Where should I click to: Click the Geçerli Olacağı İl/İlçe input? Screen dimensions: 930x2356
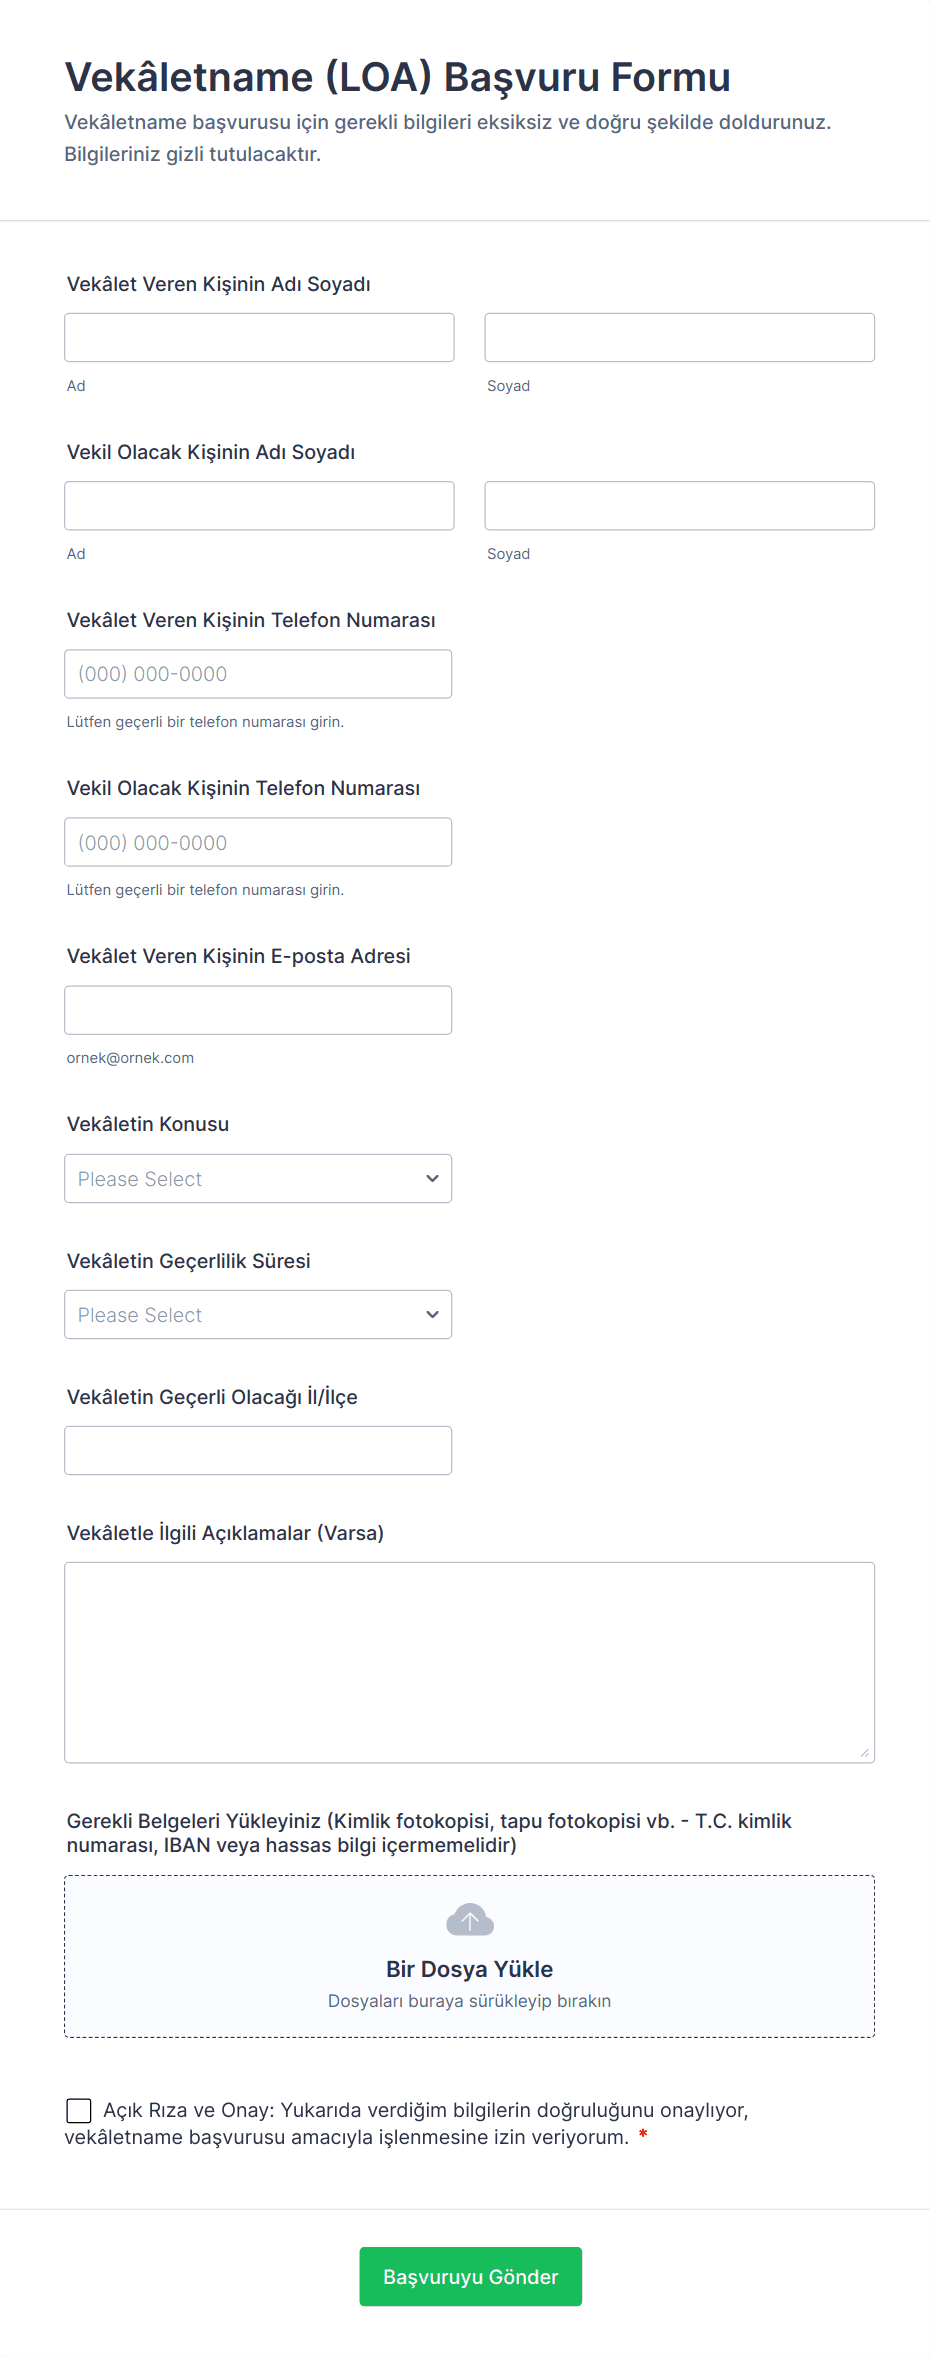(258, 1449)
